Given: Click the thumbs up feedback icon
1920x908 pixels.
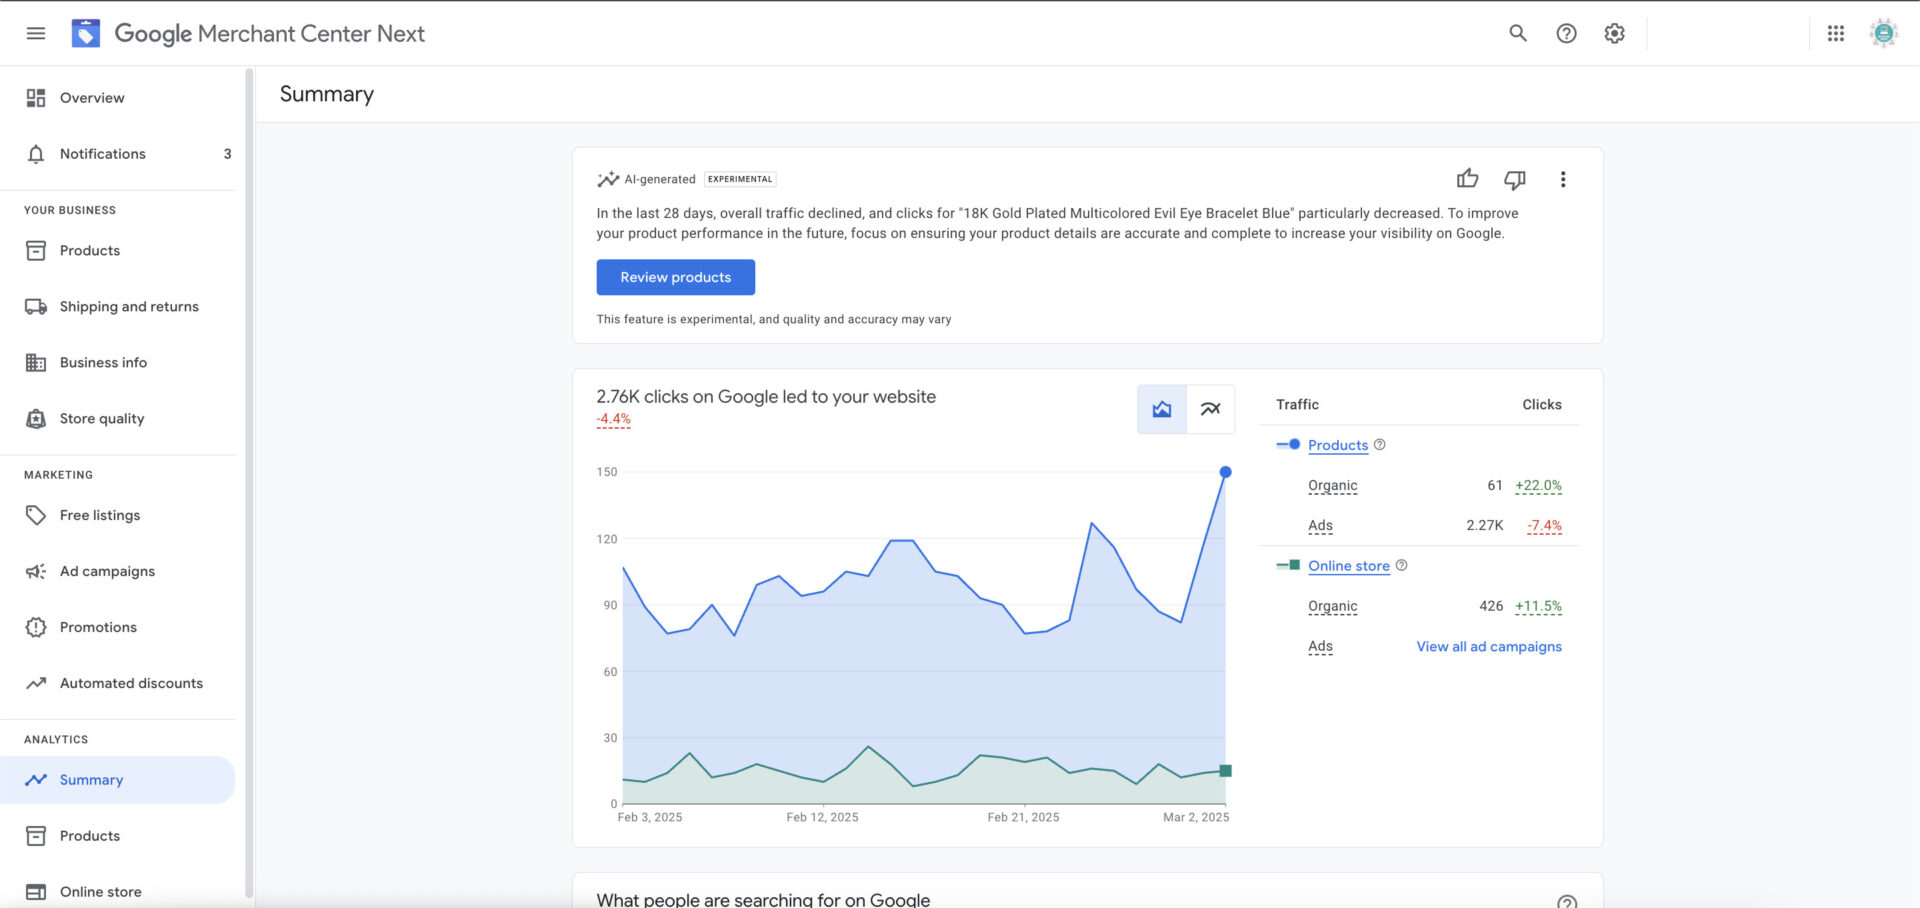Looking at the screenshot, I should point(1467,179).
